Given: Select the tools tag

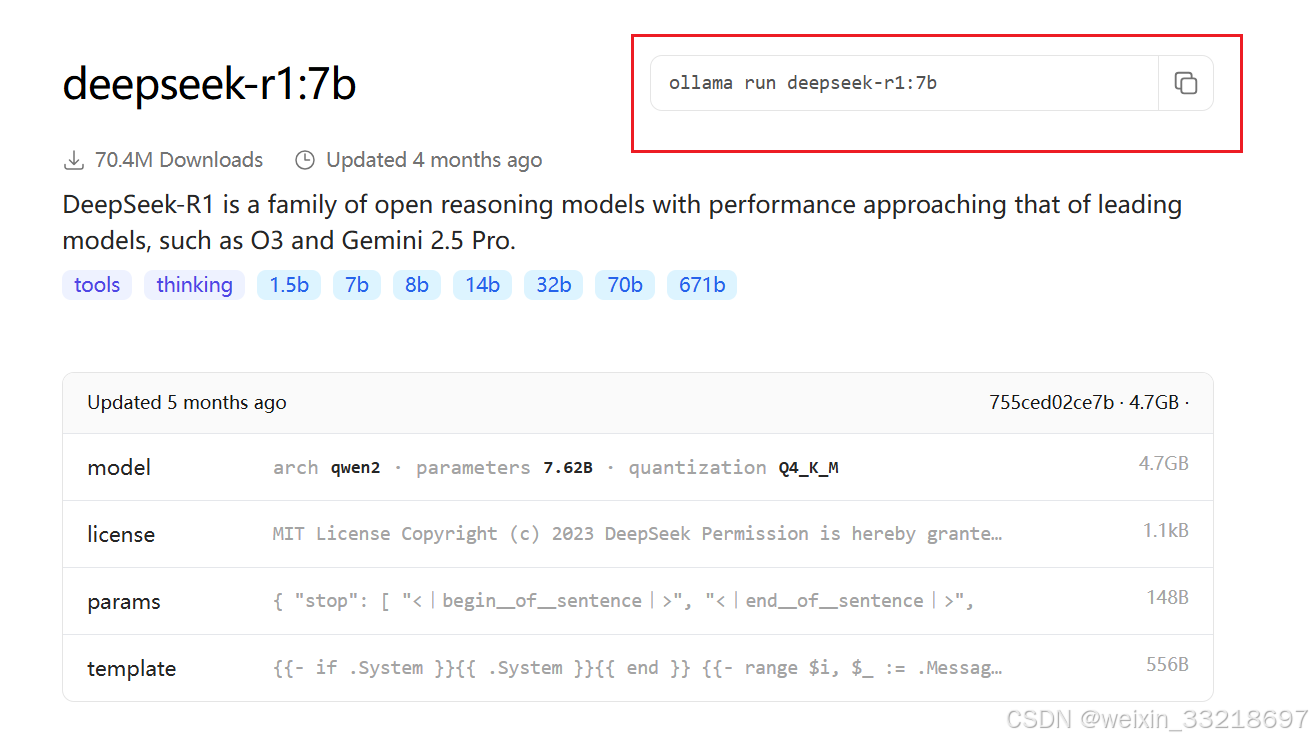Looking at the screenshot, I should tap(97, 285).
